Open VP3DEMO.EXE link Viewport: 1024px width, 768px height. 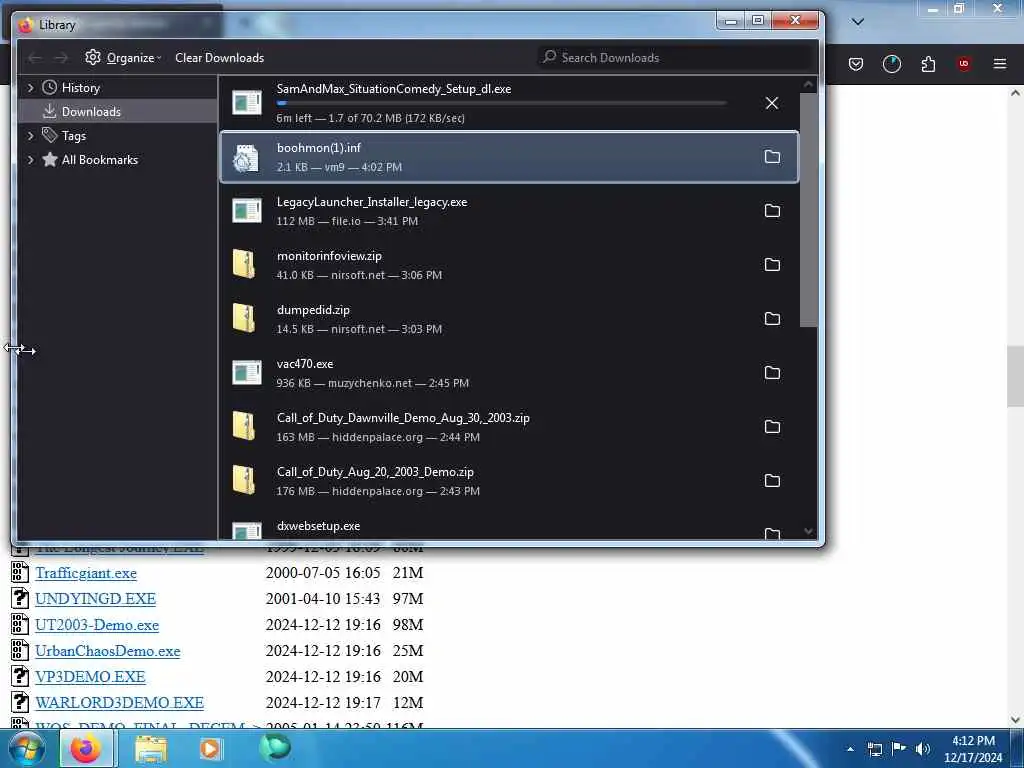click(x=90, y=677)
